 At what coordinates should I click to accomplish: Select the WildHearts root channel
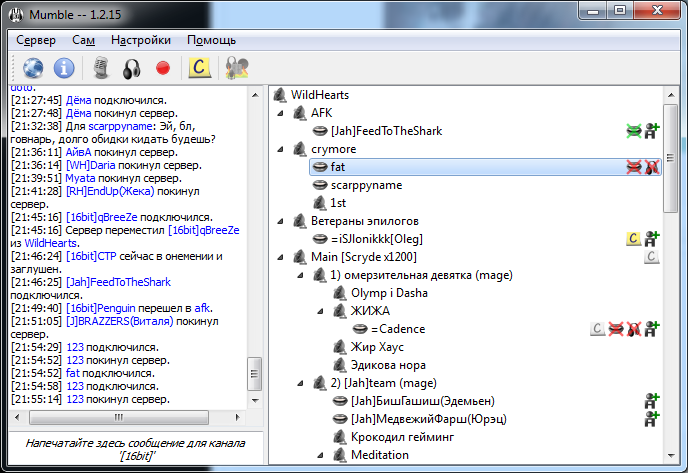(x=320, y=95)
